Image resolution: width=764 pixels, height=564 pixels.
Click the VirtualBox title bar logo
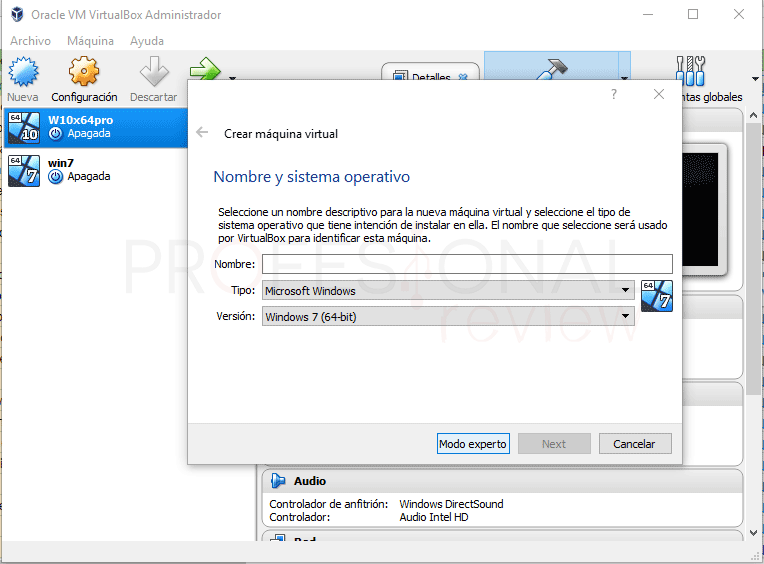tap(17, 14)
